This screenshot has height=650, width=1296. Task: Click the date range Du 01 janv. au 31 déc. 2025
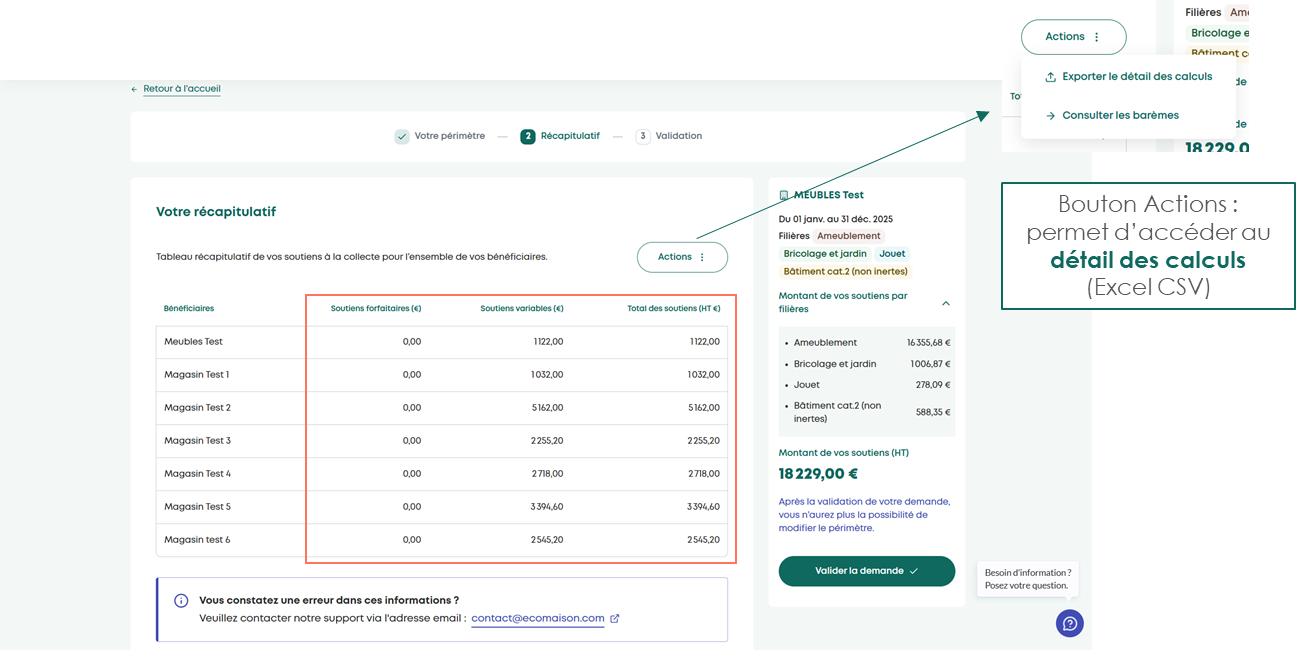pos(836,219)
